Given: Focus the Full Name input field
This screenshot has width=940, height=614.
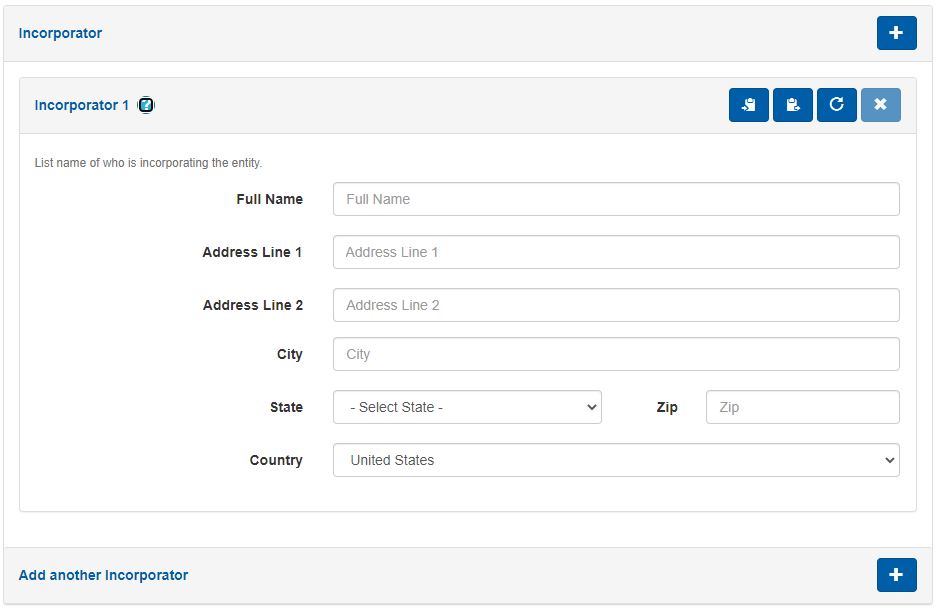Looking at the screenshot, I should [x=615, y=199].
